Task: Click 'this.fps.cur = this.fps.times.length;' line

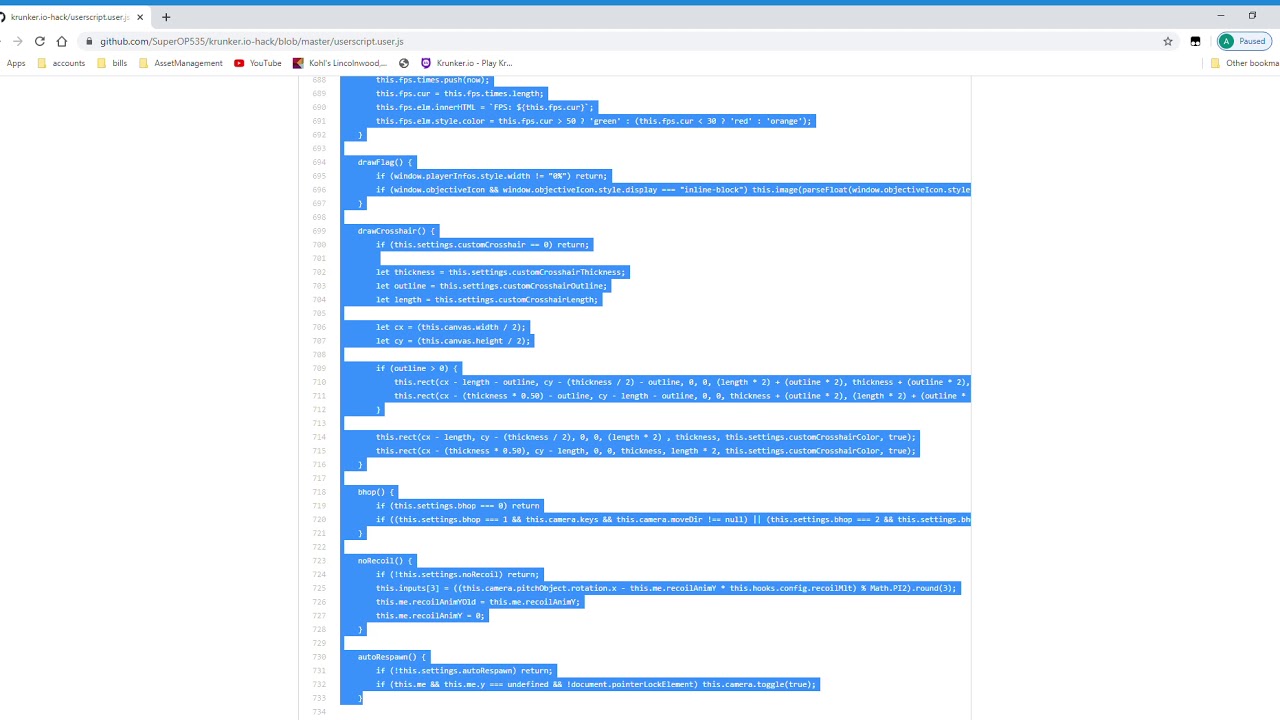Action: [460, 94]
